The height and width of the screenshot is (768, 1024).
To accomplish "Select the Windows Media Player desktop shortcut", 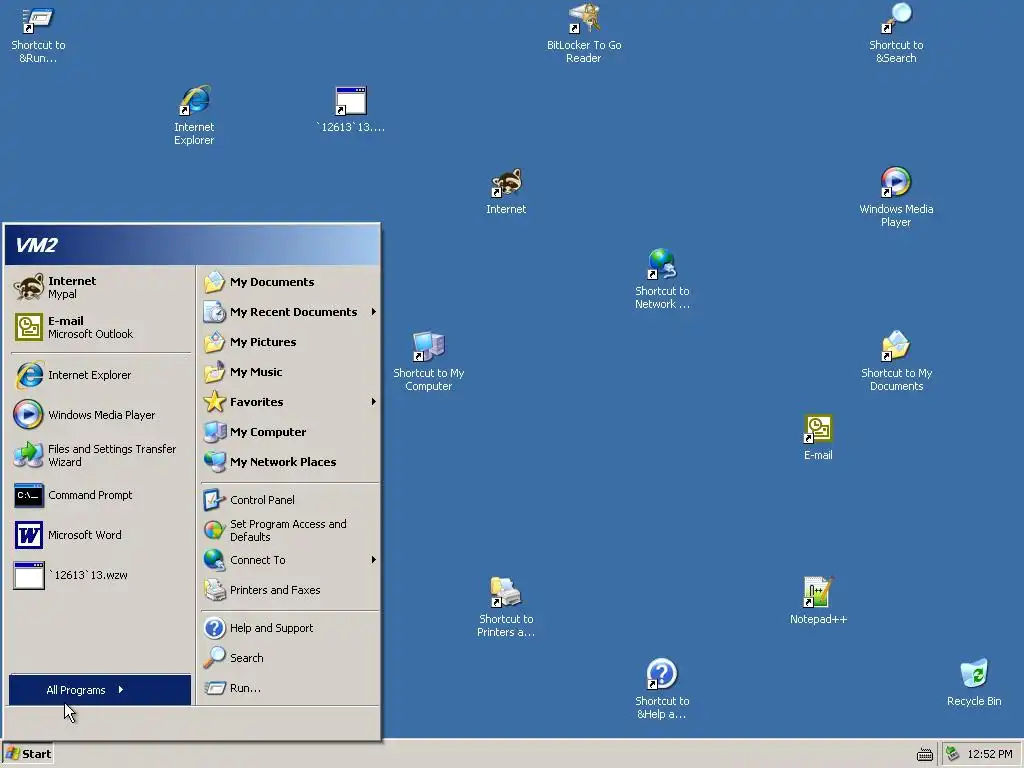I will pyautogui.click(x=896, y=197).
